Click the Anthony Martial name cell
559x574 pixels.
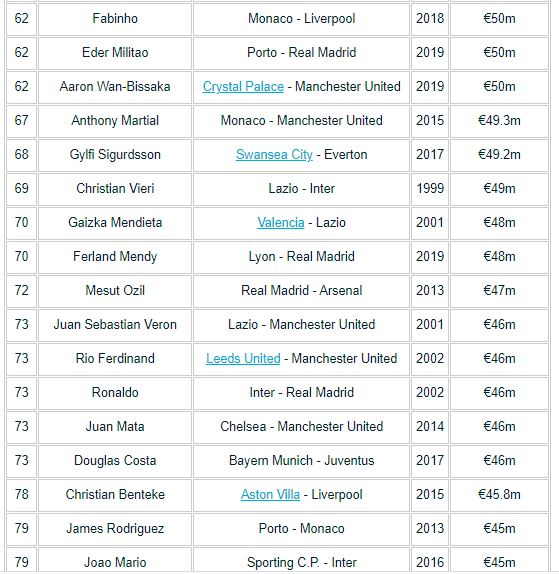coord(115,120)
